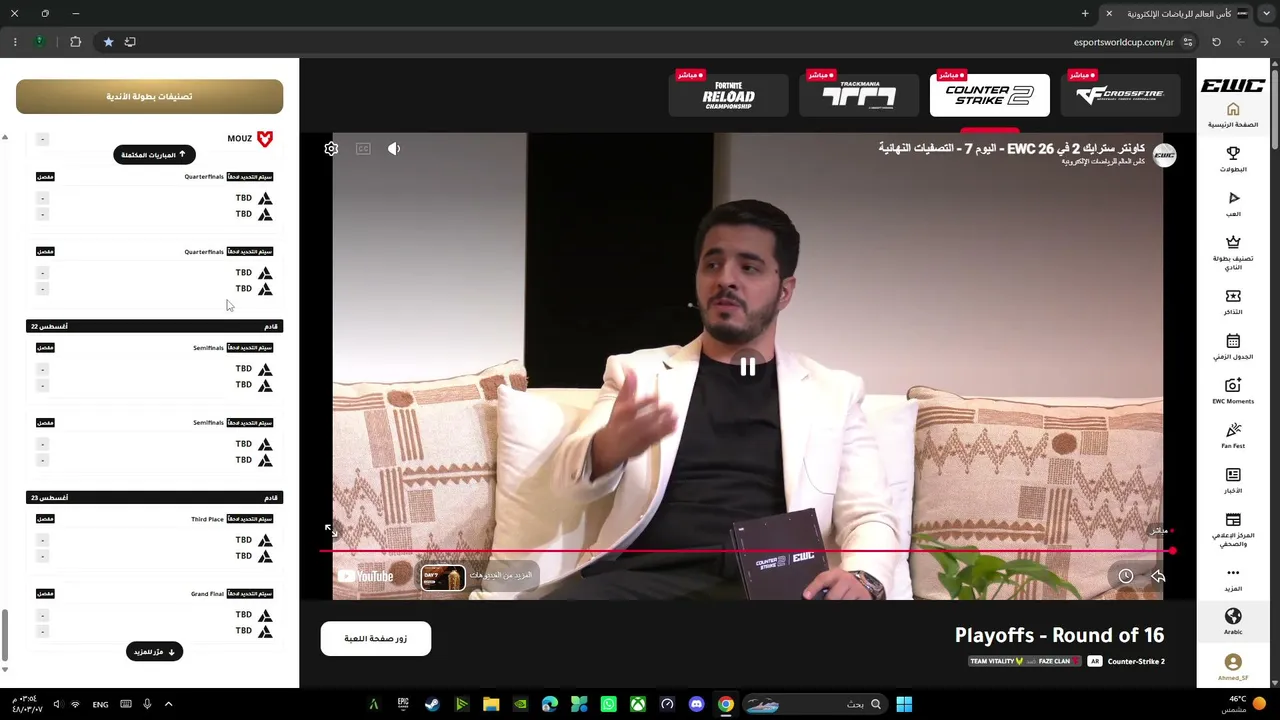Image resolution: width=1280 pixels, height=720 pixels.
Task: Click the red live progress bar
Action: (x=748, y=551)
